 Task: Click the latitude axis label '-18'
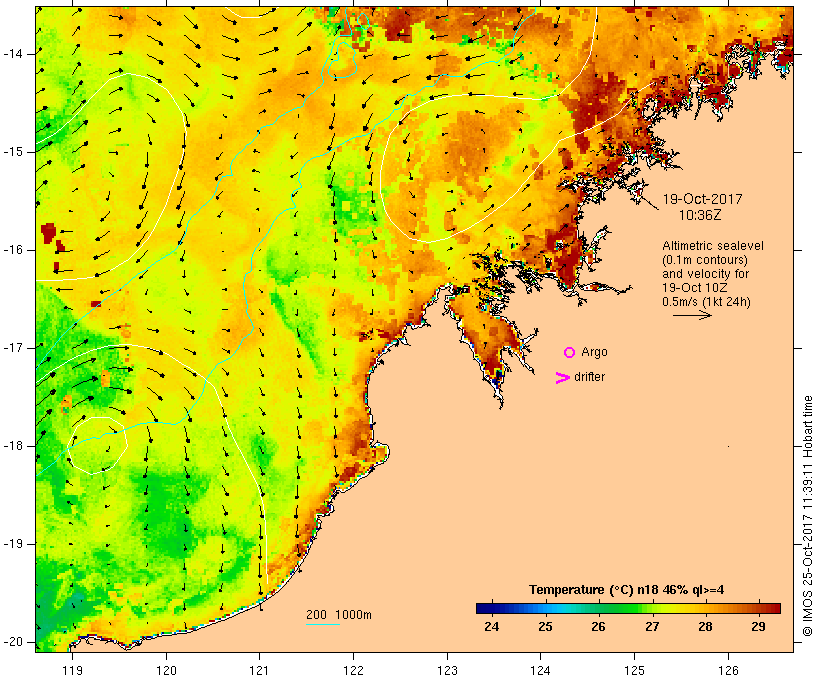coord(12,446)
